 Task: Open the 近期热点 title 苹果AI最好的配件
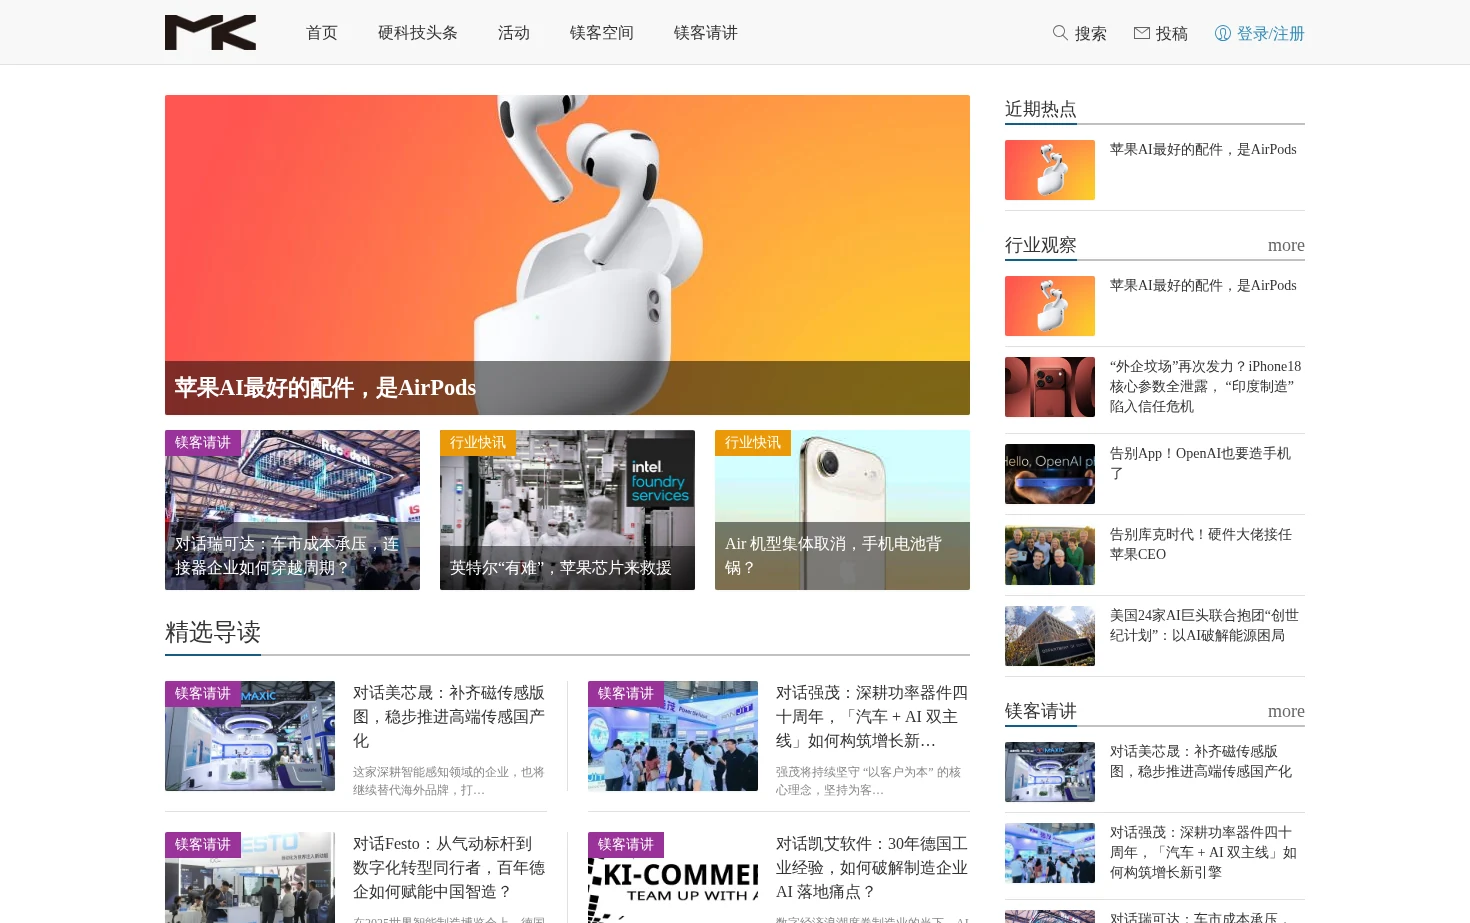coord(1203,150)
